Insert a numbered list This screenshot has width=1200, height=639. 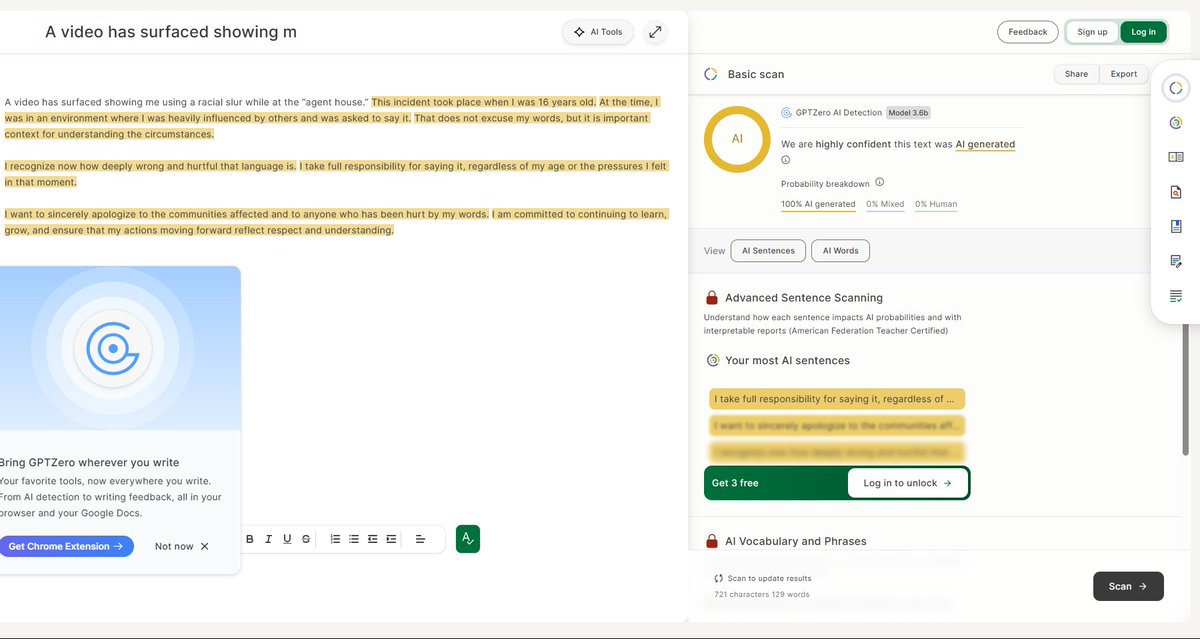click(335, 539)
